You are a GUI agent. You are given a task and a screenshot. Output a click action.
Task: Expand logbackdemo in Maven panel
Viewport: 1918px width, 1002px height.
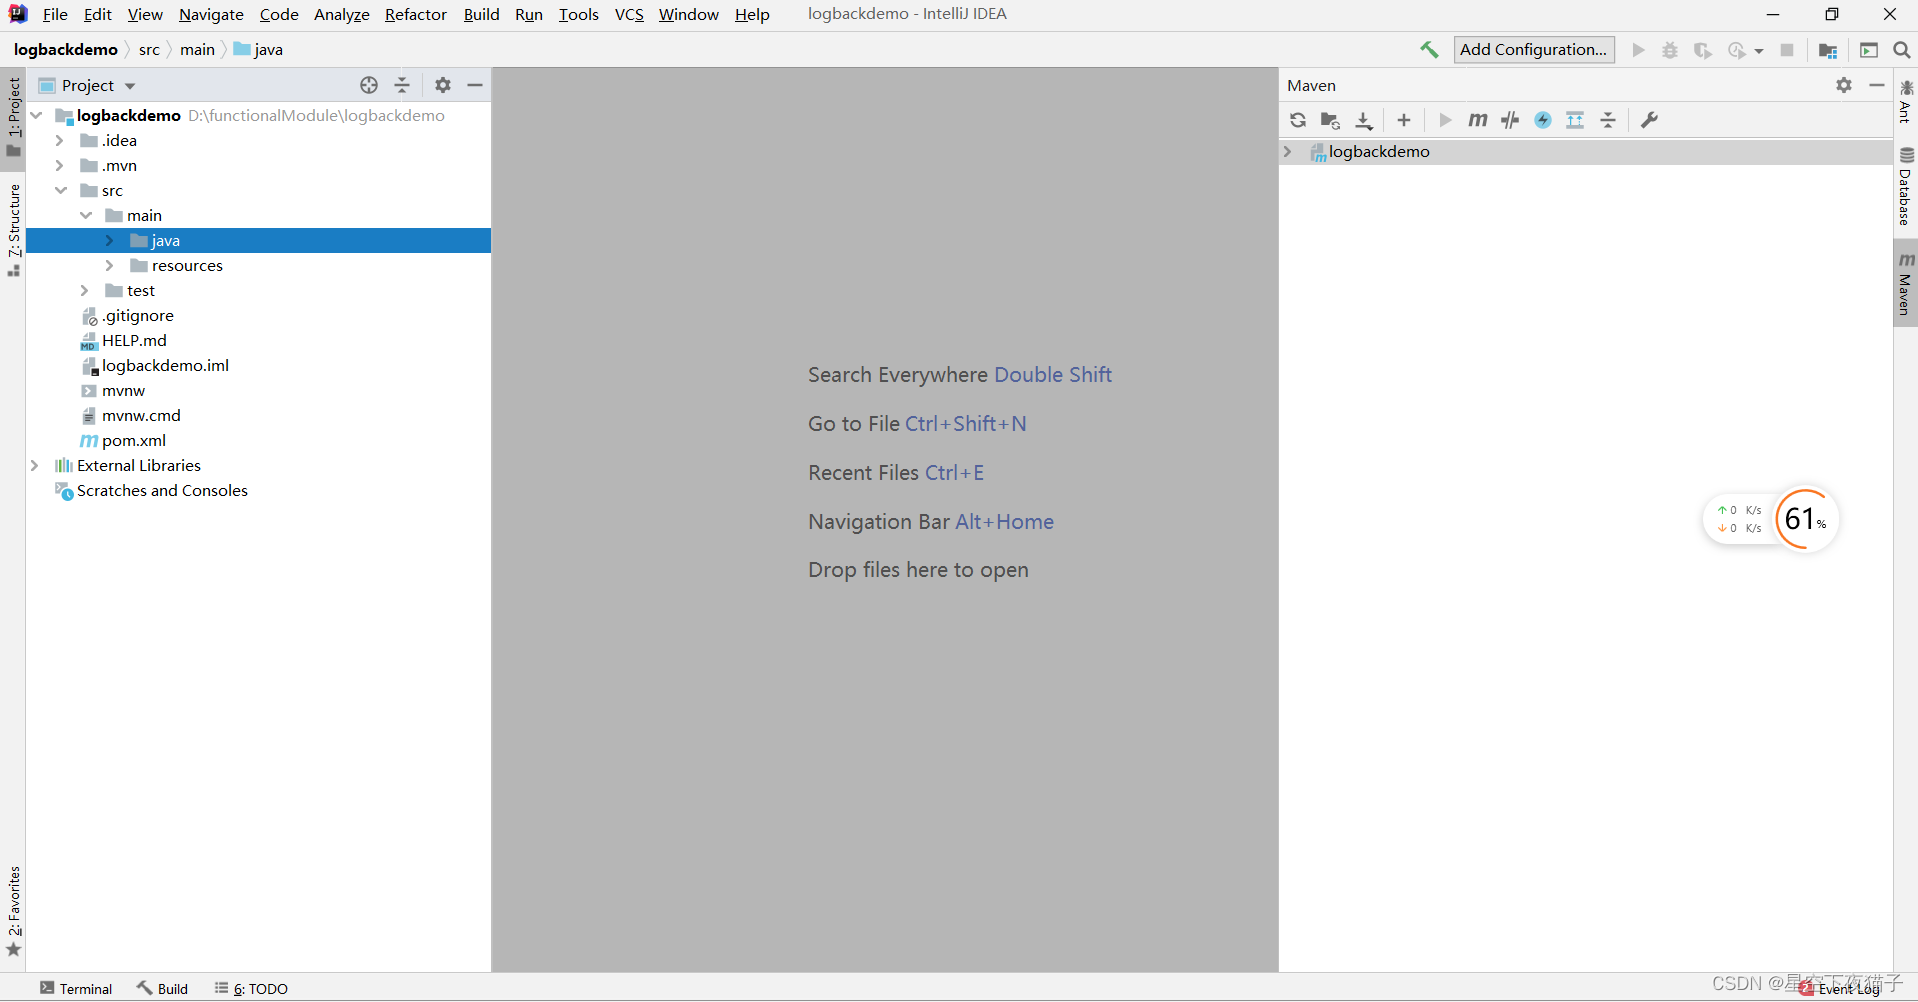1288,151
